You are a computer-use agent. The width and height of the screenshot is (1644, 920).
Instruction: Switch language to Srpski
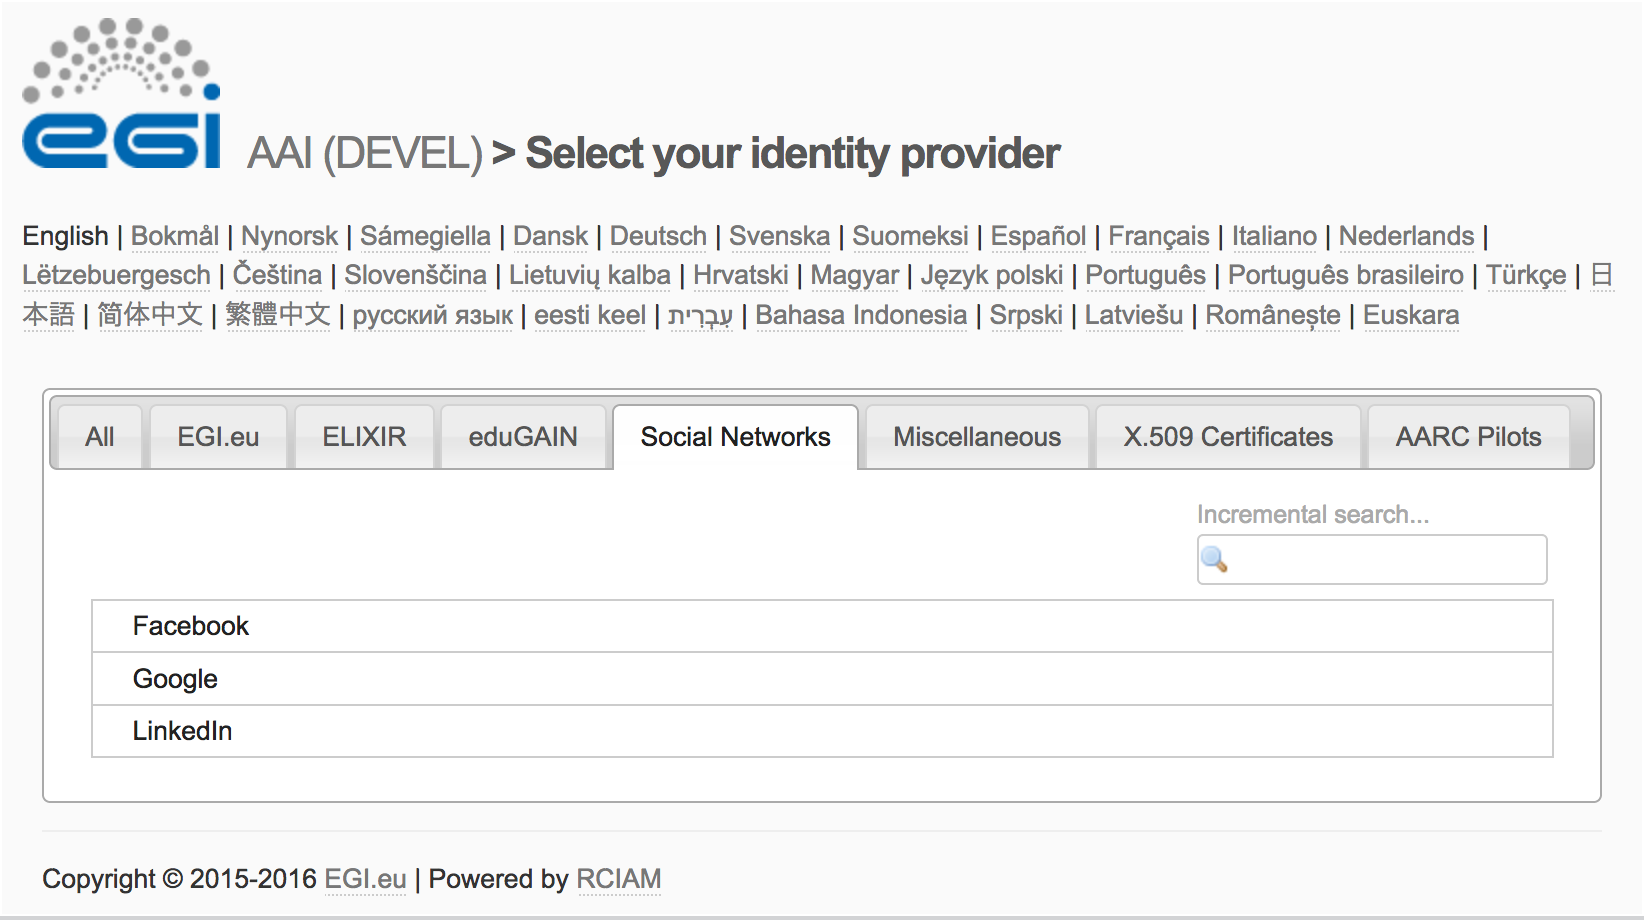pyautogui.click(x=1026, y=315)
